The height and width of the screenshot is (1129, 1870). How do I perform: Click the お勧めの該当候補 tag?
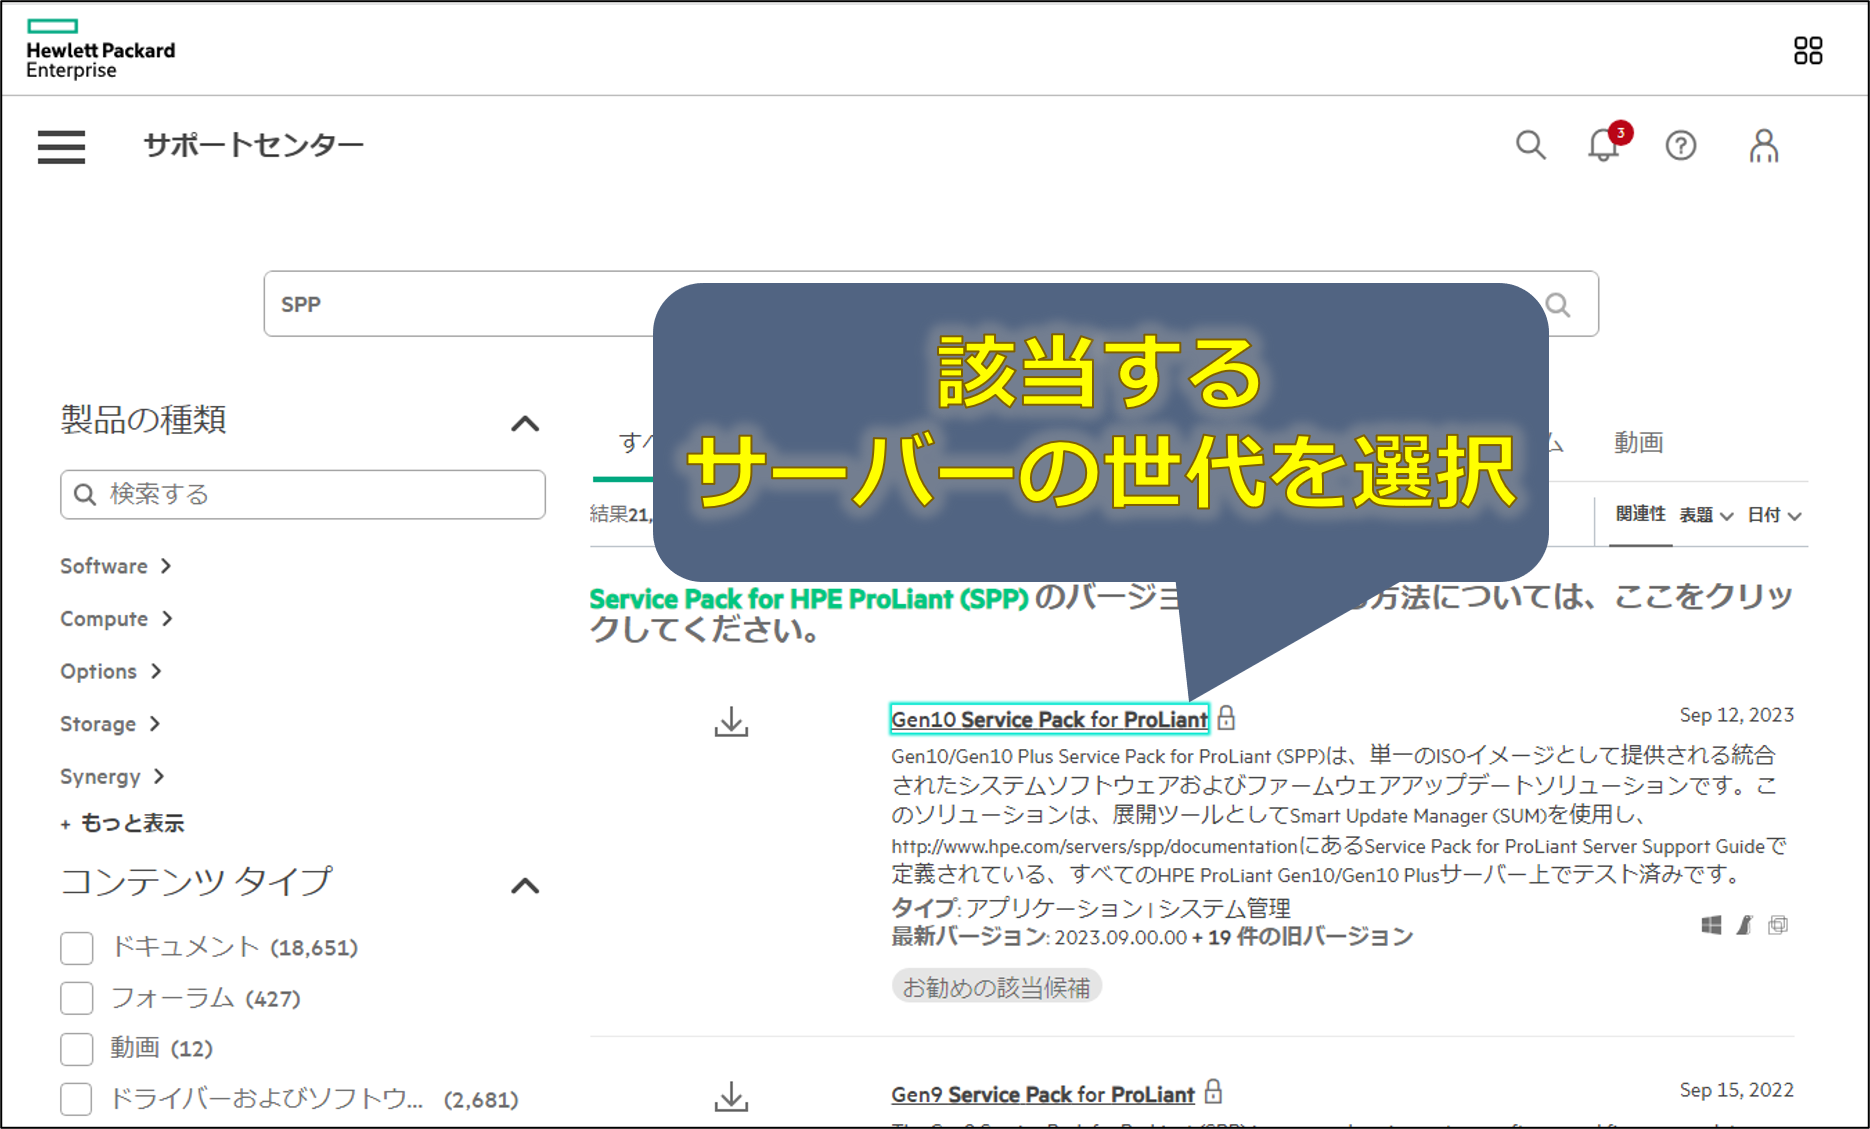click(996, 987)
